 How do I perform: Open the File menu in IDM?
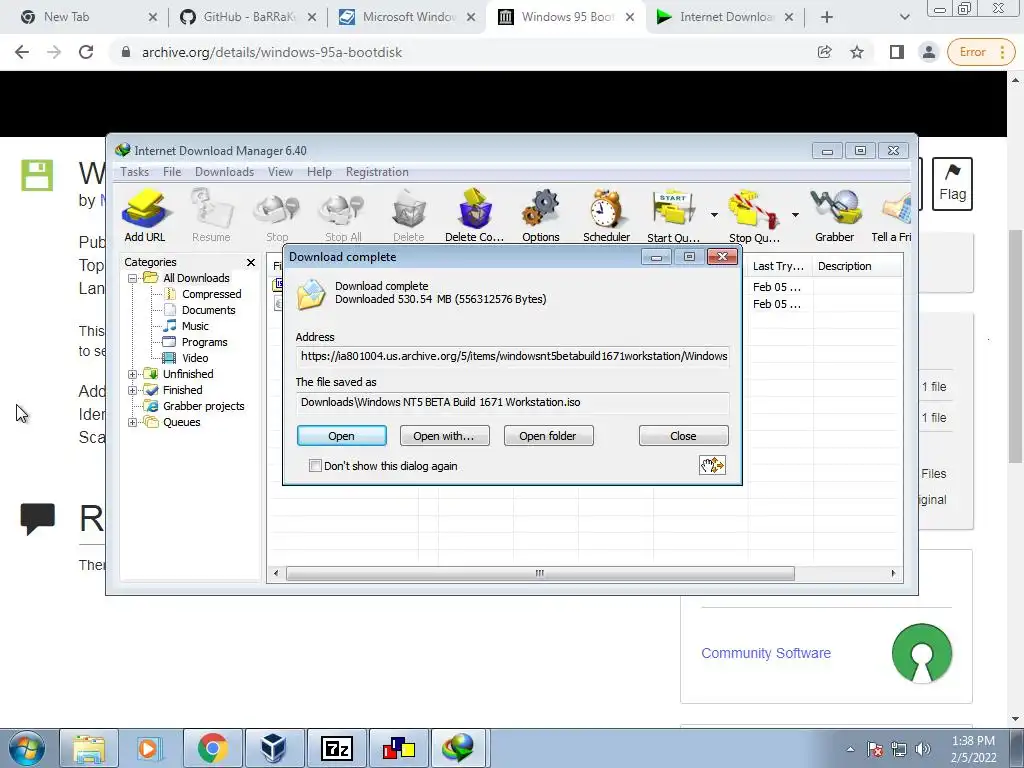click(x=172, y=172)
